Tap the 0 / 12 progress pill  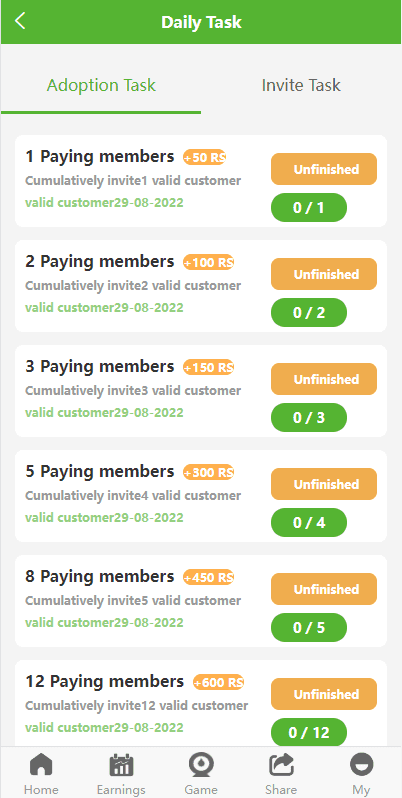pyautogui.click(x=309, y=733)
